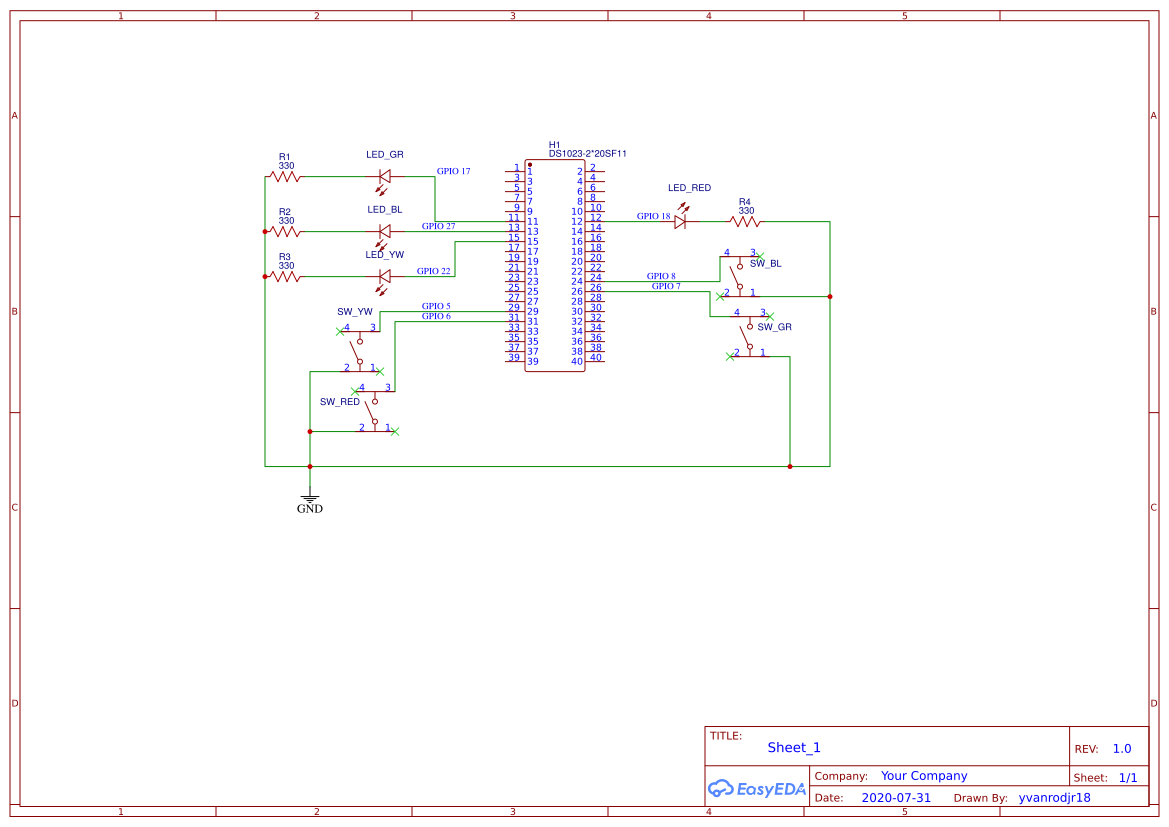Click the GPIO 18 net label

click(x=653, y=216)
